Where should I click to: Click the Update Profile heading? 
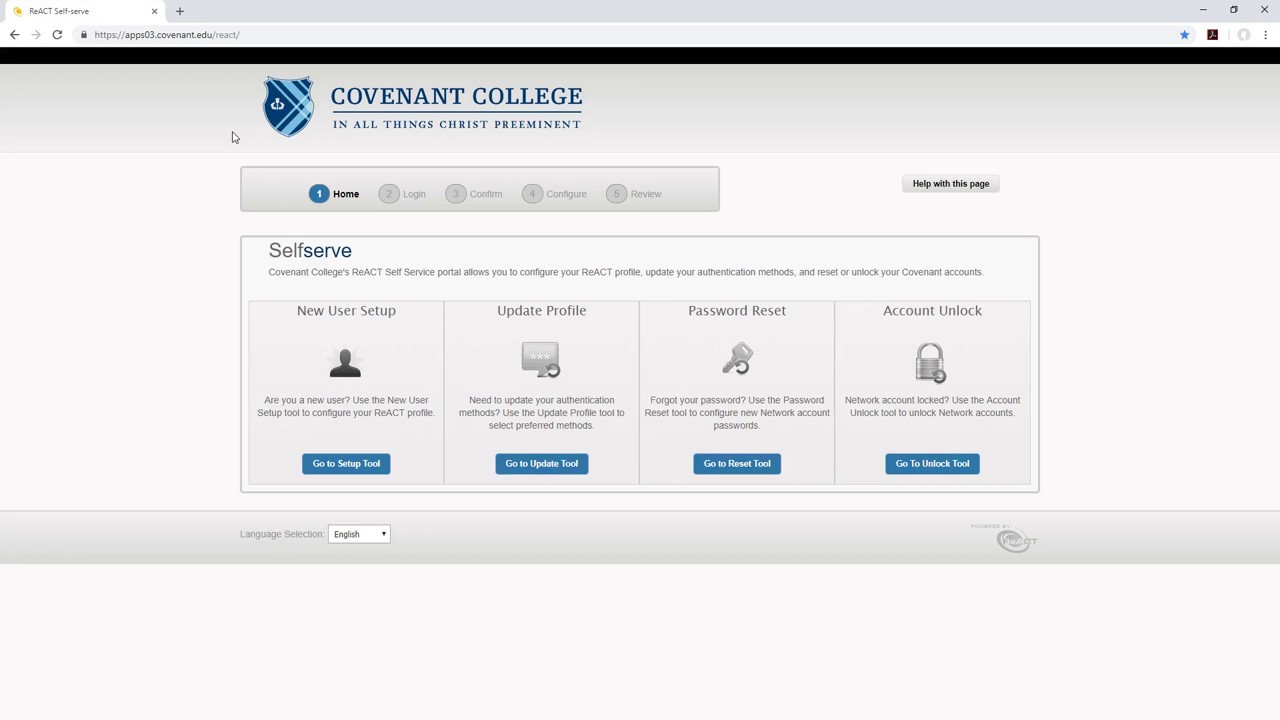coord(542,311)
